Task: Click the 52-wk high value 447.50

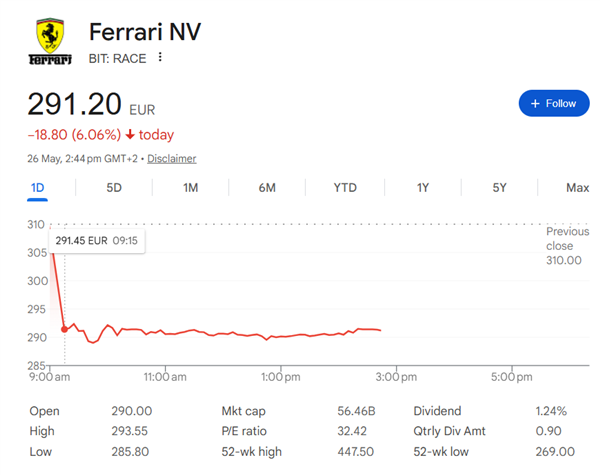Action: pyautogui.click(x=355, y=452)
